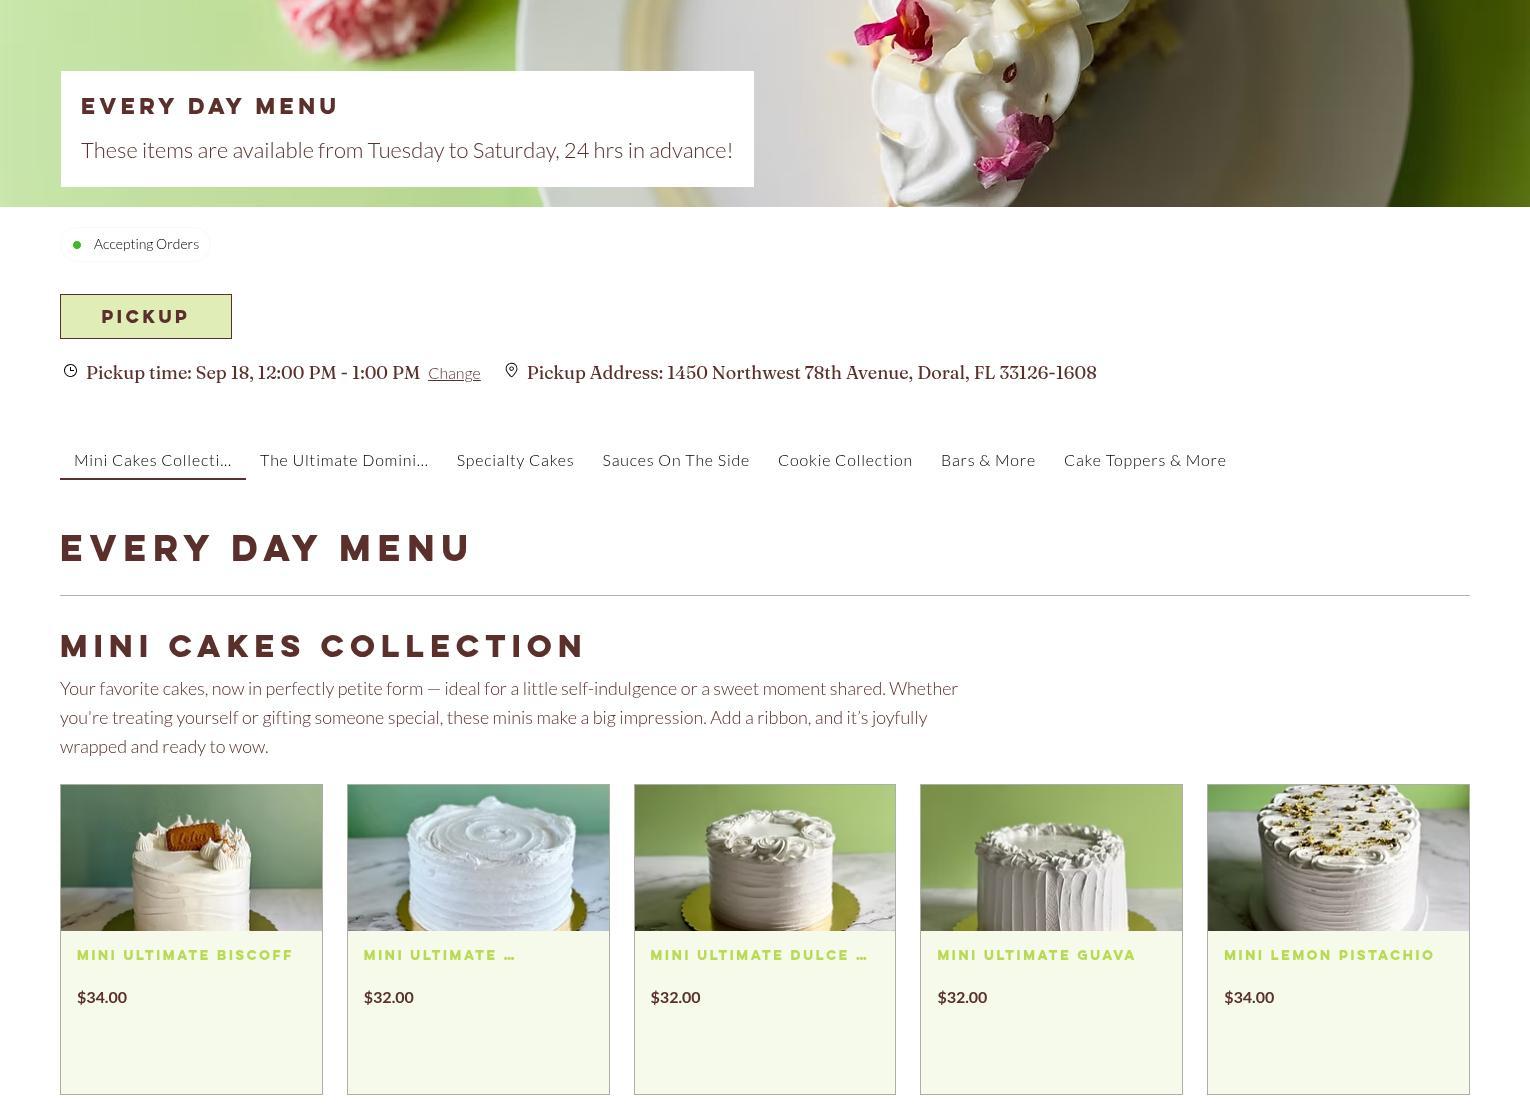This screenshot has width=1530, height=1117.
Task: Click the Pickup Address text
Action: [x=811, y=372]
